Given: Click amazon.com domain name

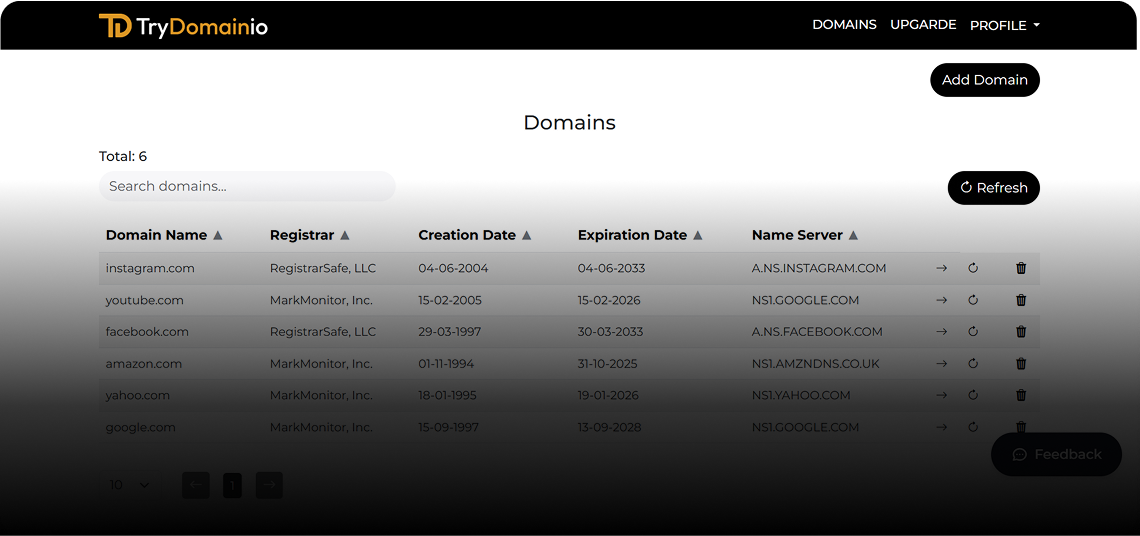Looking at the screenshot, I should pos(144,364).
